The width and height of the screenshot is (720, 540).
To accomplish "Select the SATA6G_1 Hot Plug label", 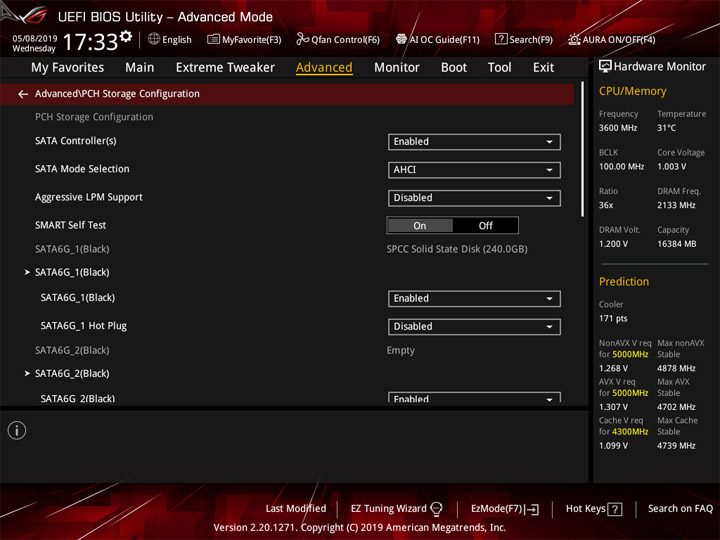I will click(84, 326).
